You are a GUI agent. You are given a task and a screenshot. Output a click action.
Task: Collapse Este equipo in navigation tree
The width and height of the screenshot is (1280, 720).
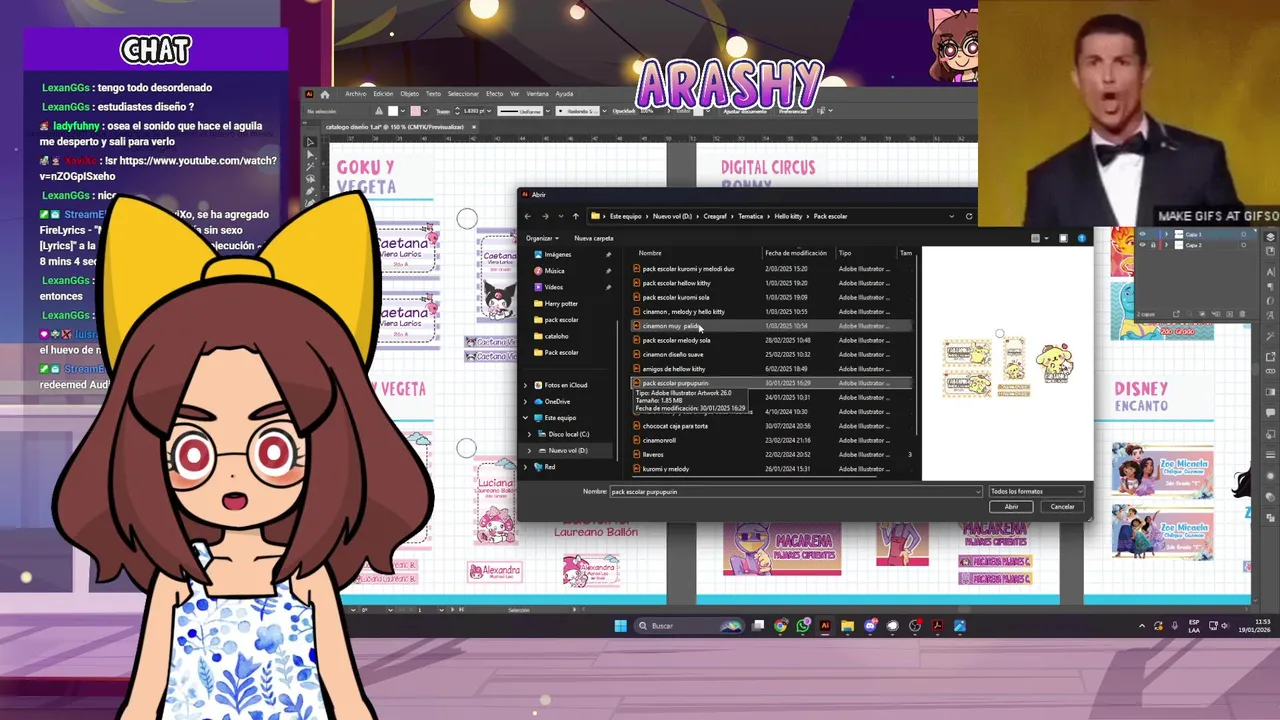(x=525, y=418)
